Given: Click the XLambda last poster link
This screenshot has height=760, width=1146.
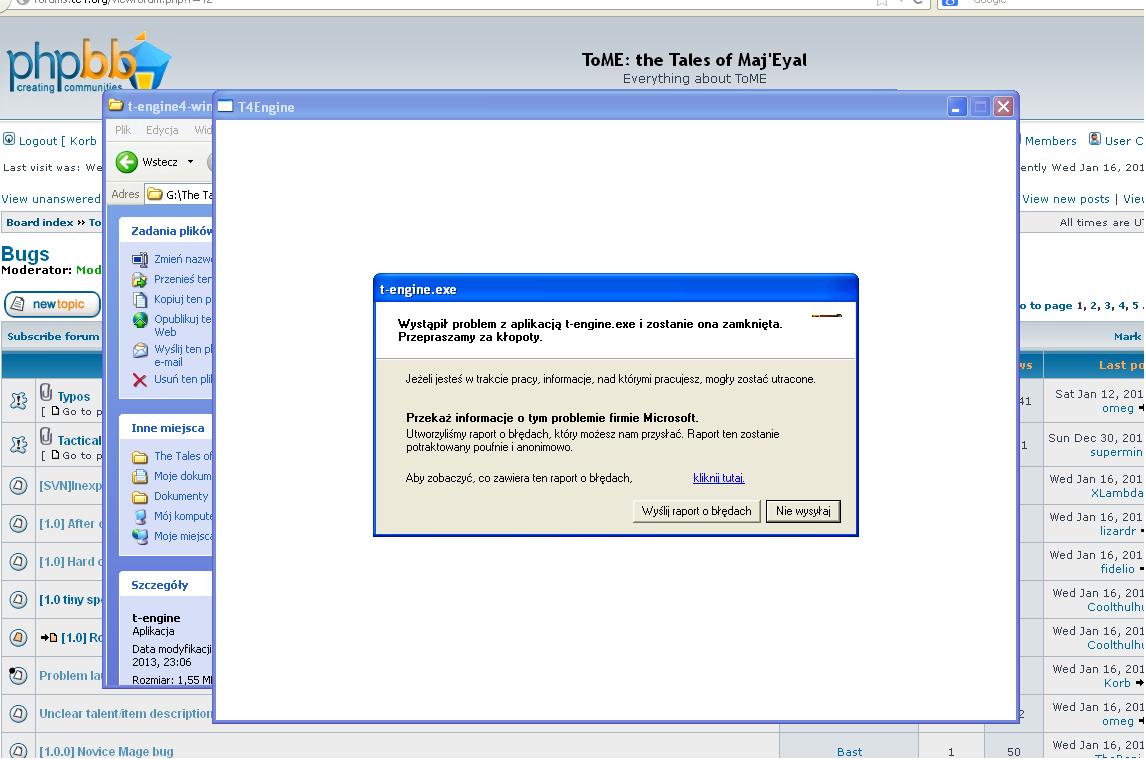Looking at the screenshot, I should 1117,493.
